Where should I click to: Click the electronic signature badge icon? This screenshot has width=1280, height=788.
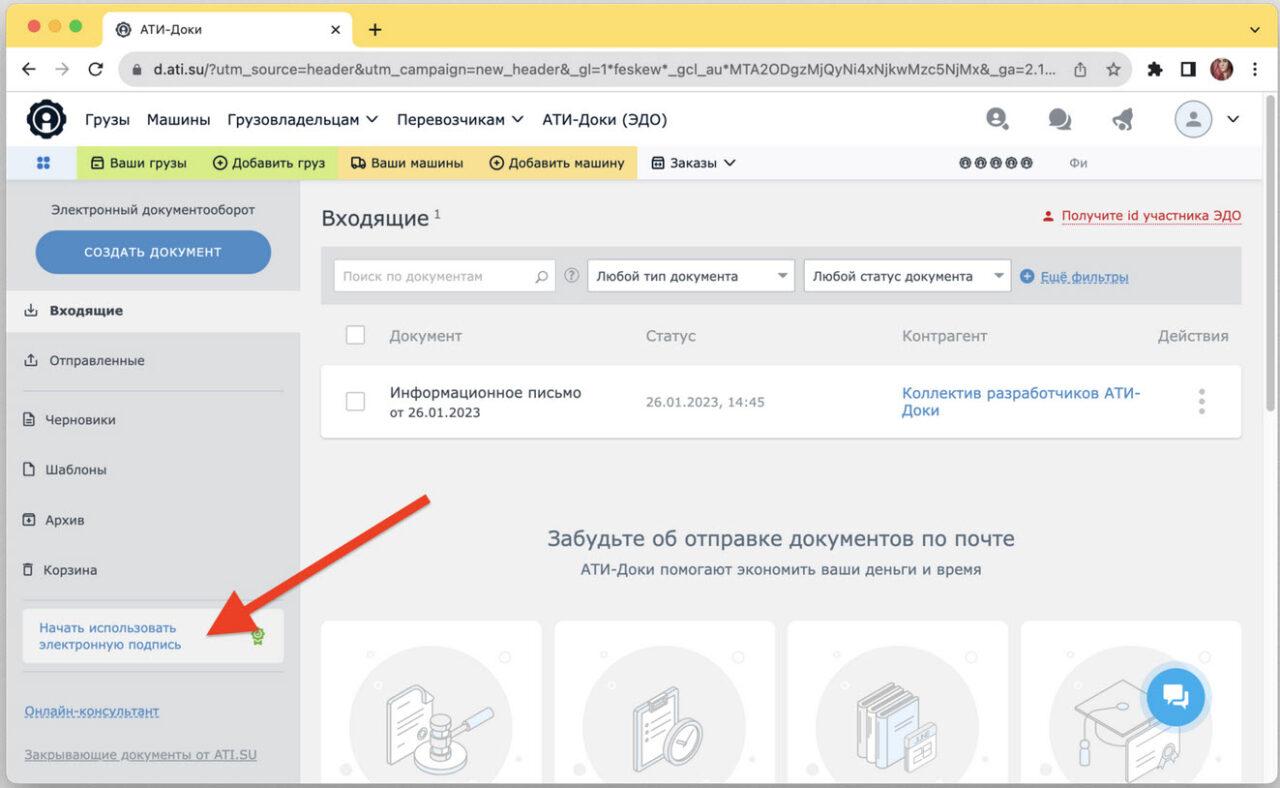pos(258,636)
